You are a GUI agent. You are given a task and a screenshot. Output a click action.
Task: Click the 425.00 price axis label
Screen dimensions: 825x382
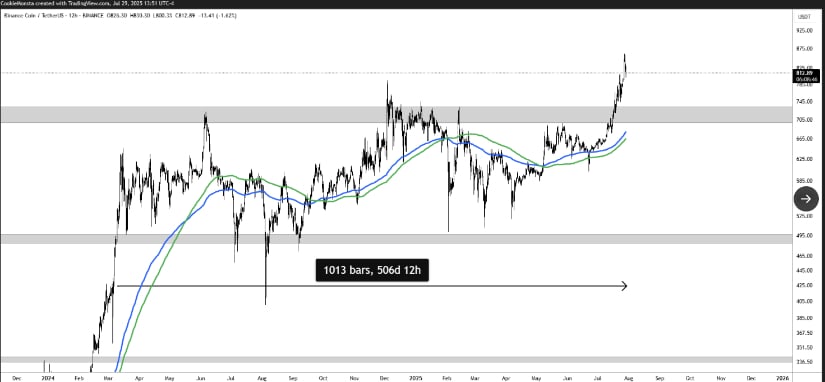(804, 285)
